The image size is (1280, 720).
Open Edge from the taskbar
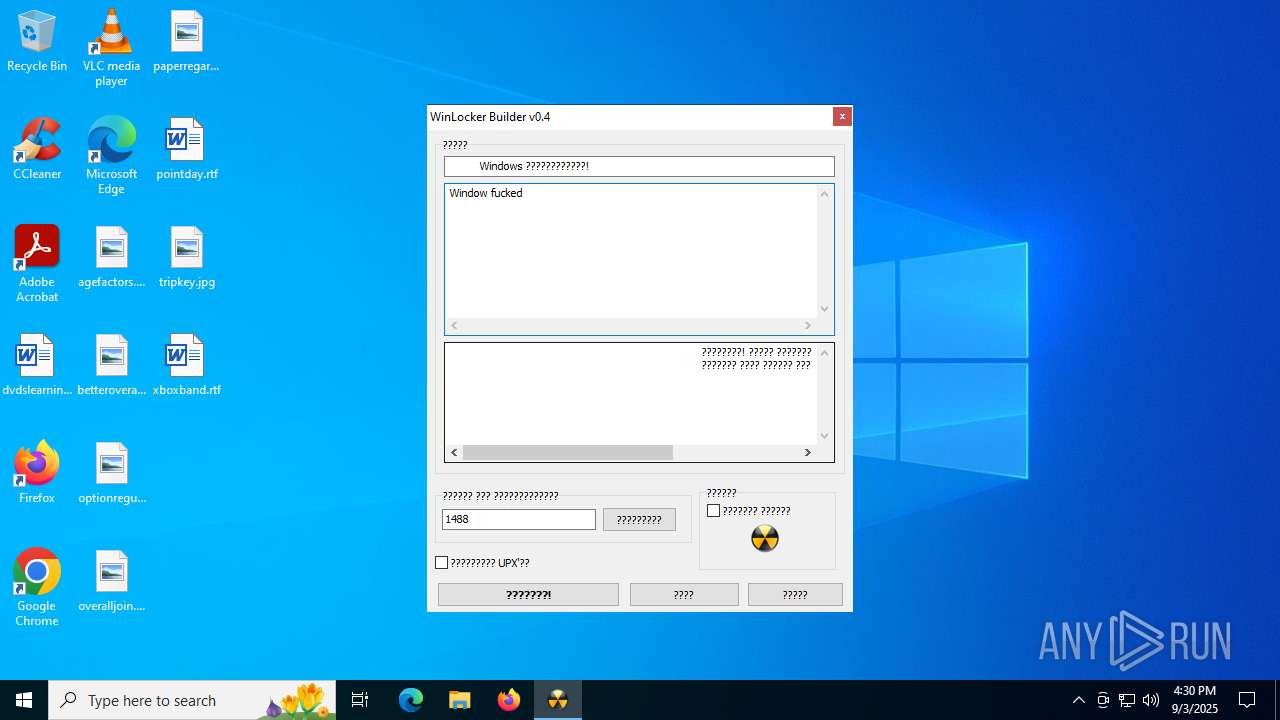pyautogui.click(x=411, y=700)
